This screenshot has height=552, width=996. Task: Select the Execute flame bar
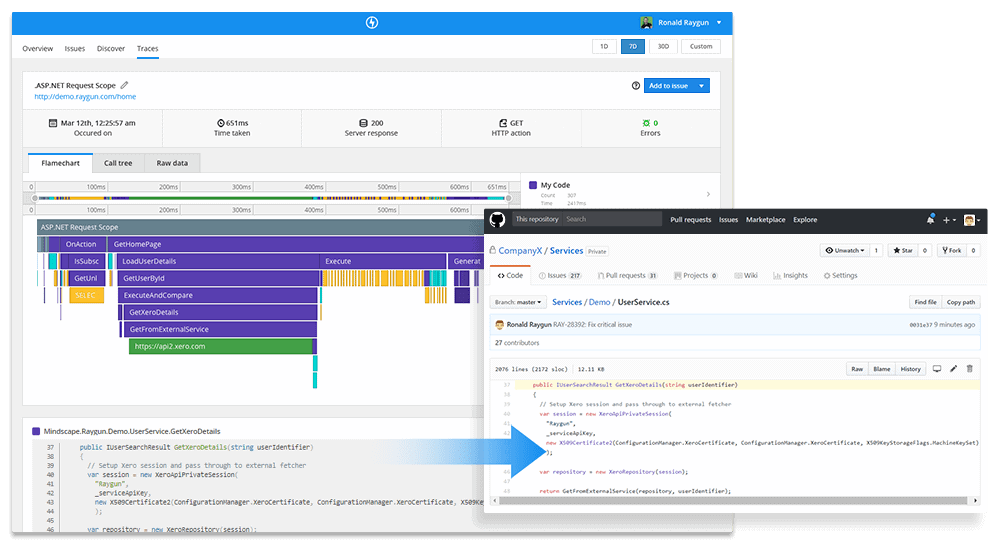(x=383, y=261)
